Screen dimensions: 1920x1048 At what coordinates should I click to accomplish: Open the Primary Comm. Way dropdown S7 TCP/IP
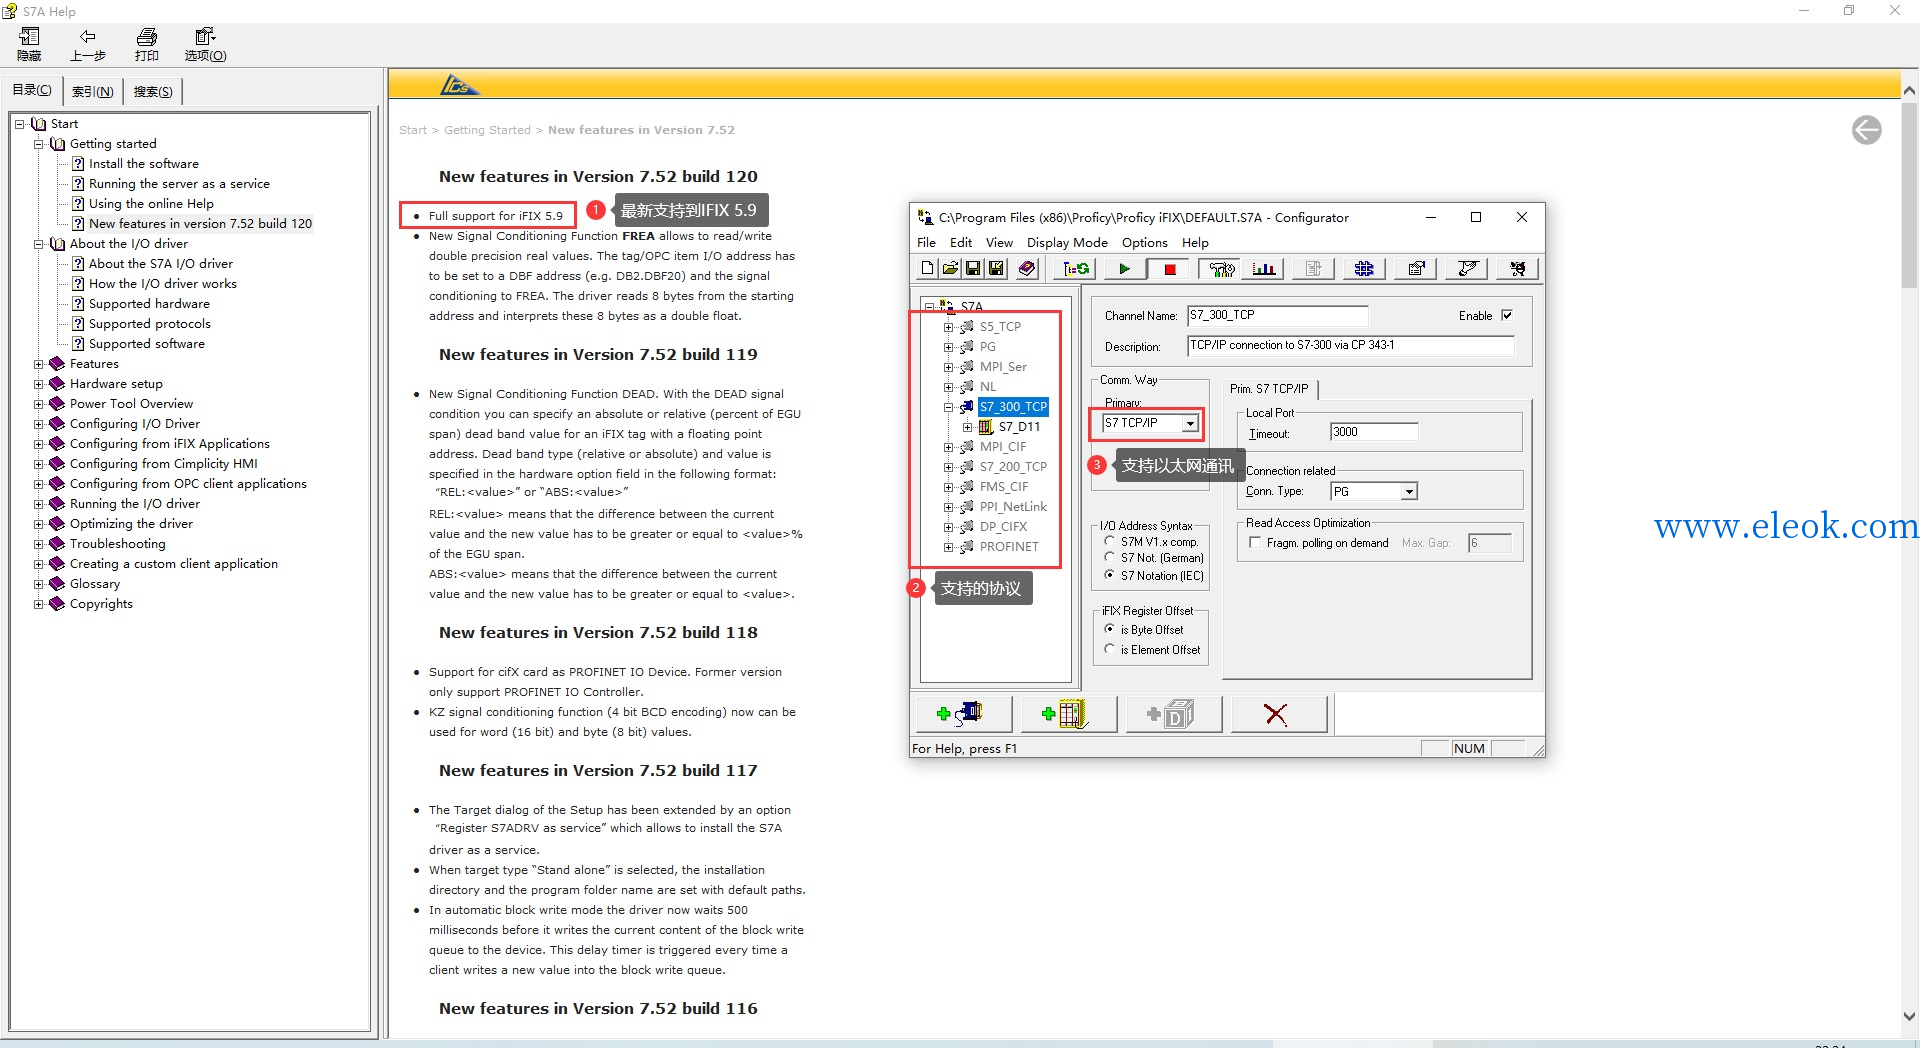[1190, 424]
